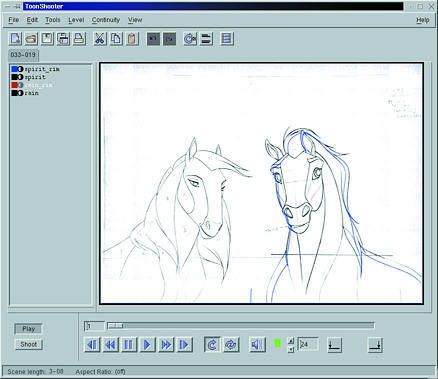The width and height of the screenshot is (438, 379).
Task: Toggle visibility circle for spirit_rim layer
Action: click(x=21, y=69)
